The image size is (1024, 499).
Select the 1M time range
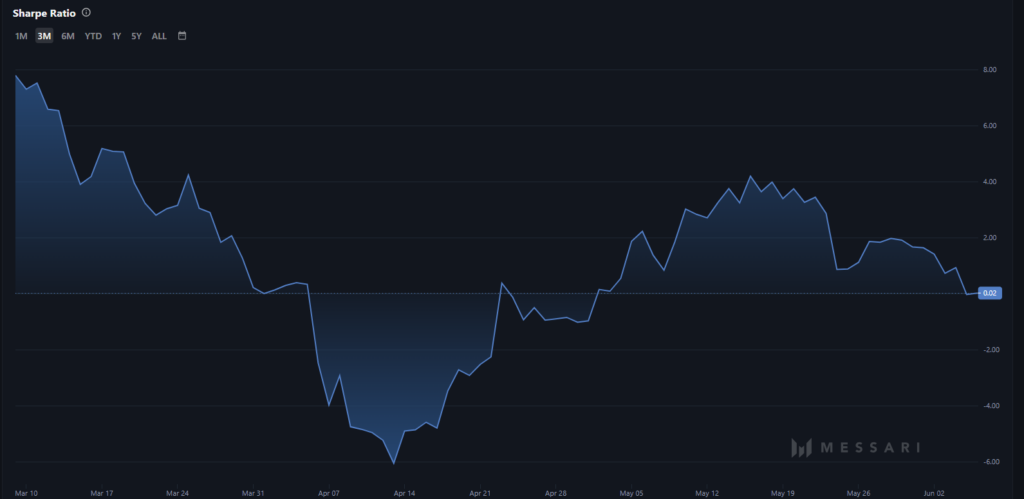point(22,37)
